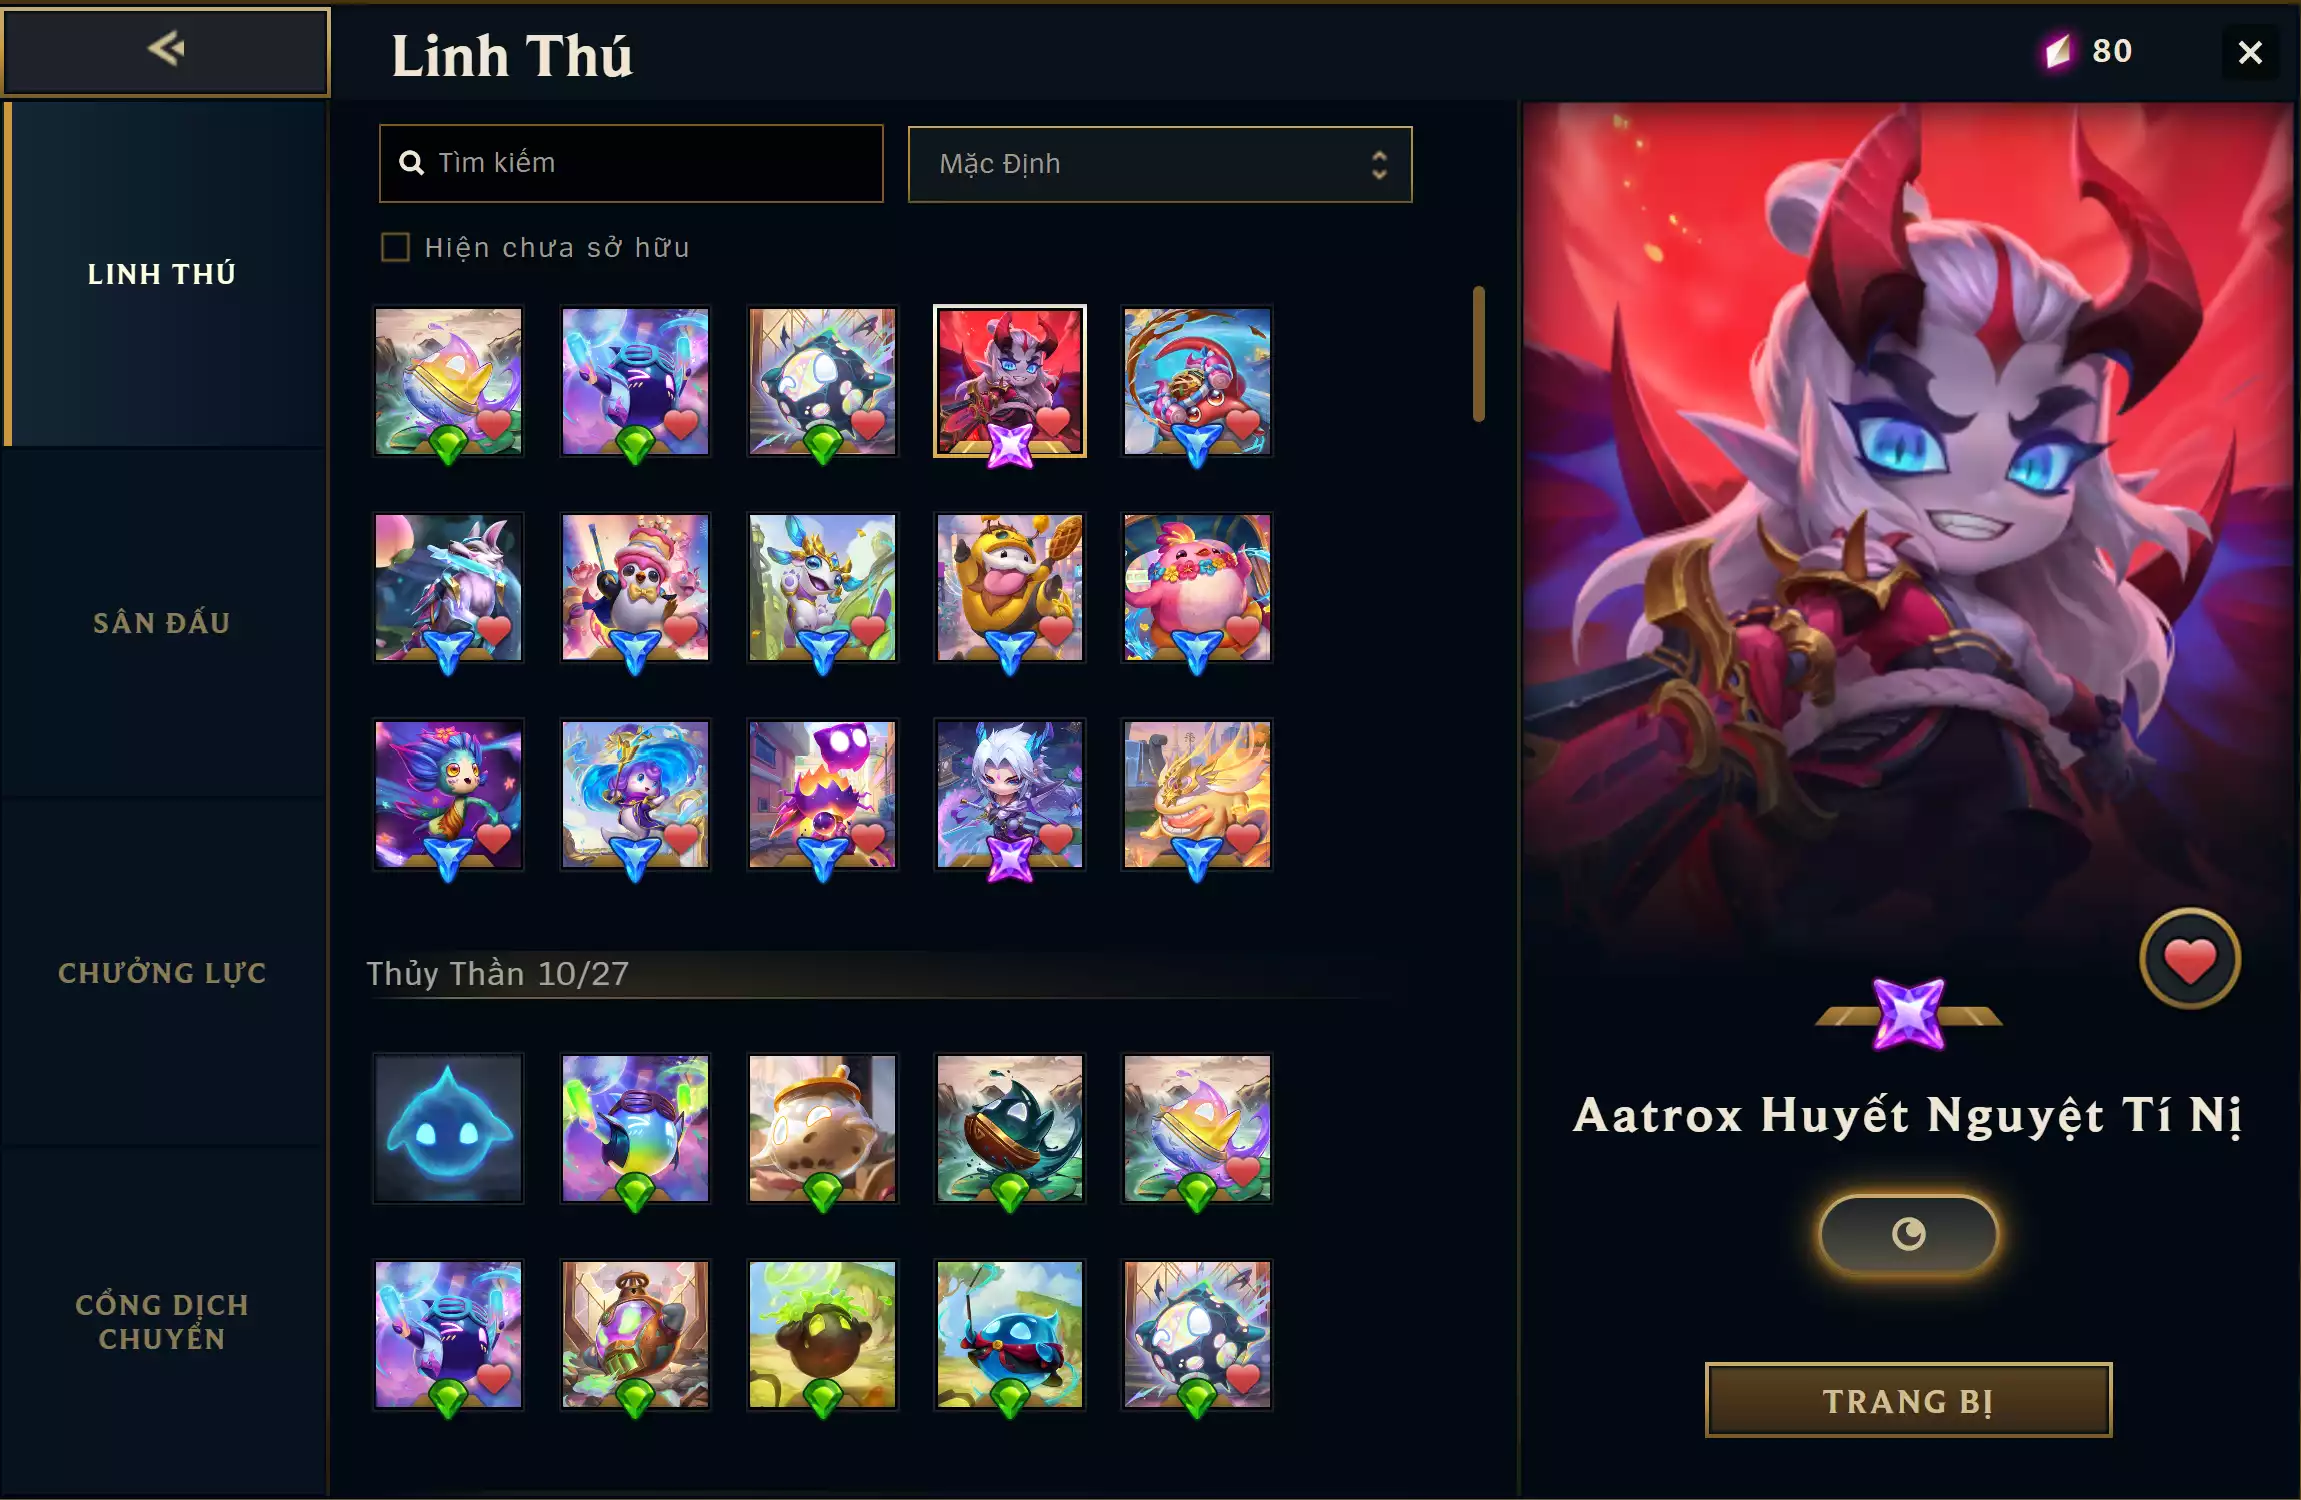The image size is (2301, 1500).
Task: Select the Aatrox Huyết Nguyệt little legend
Action: (1010, 381)
